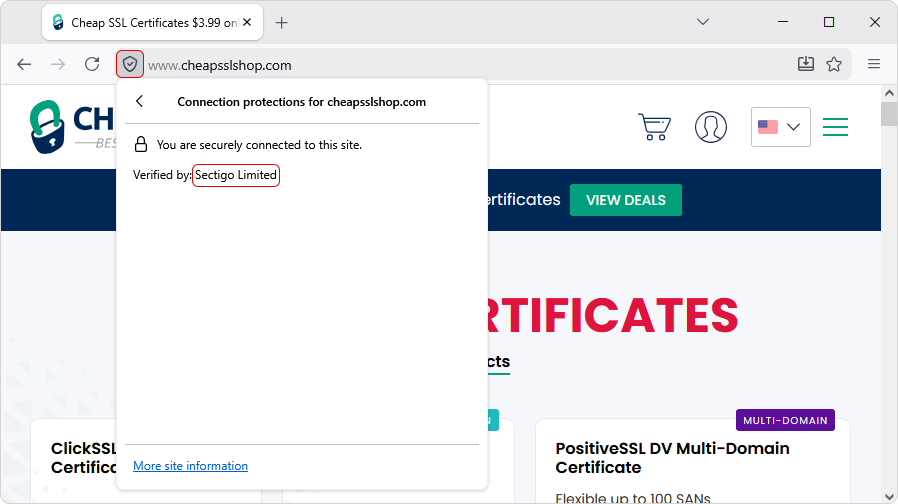Click the browser forward arrow
The width and height of the screenshot is (898, 504).
pos(58,64)
